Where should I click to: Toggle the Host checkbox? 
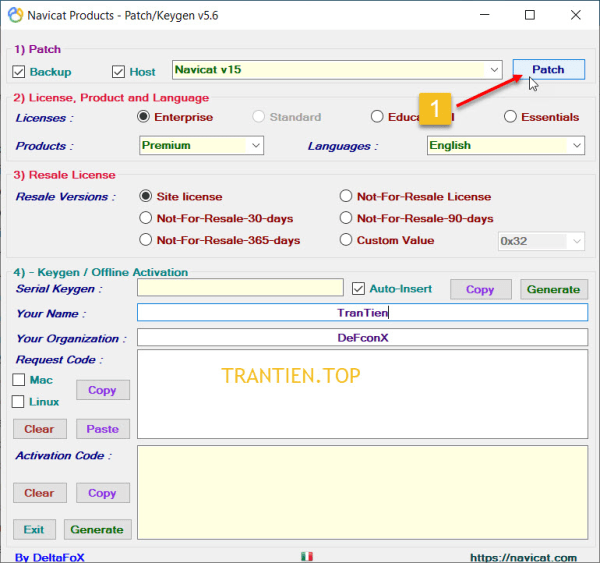click(x=118, y=72)
